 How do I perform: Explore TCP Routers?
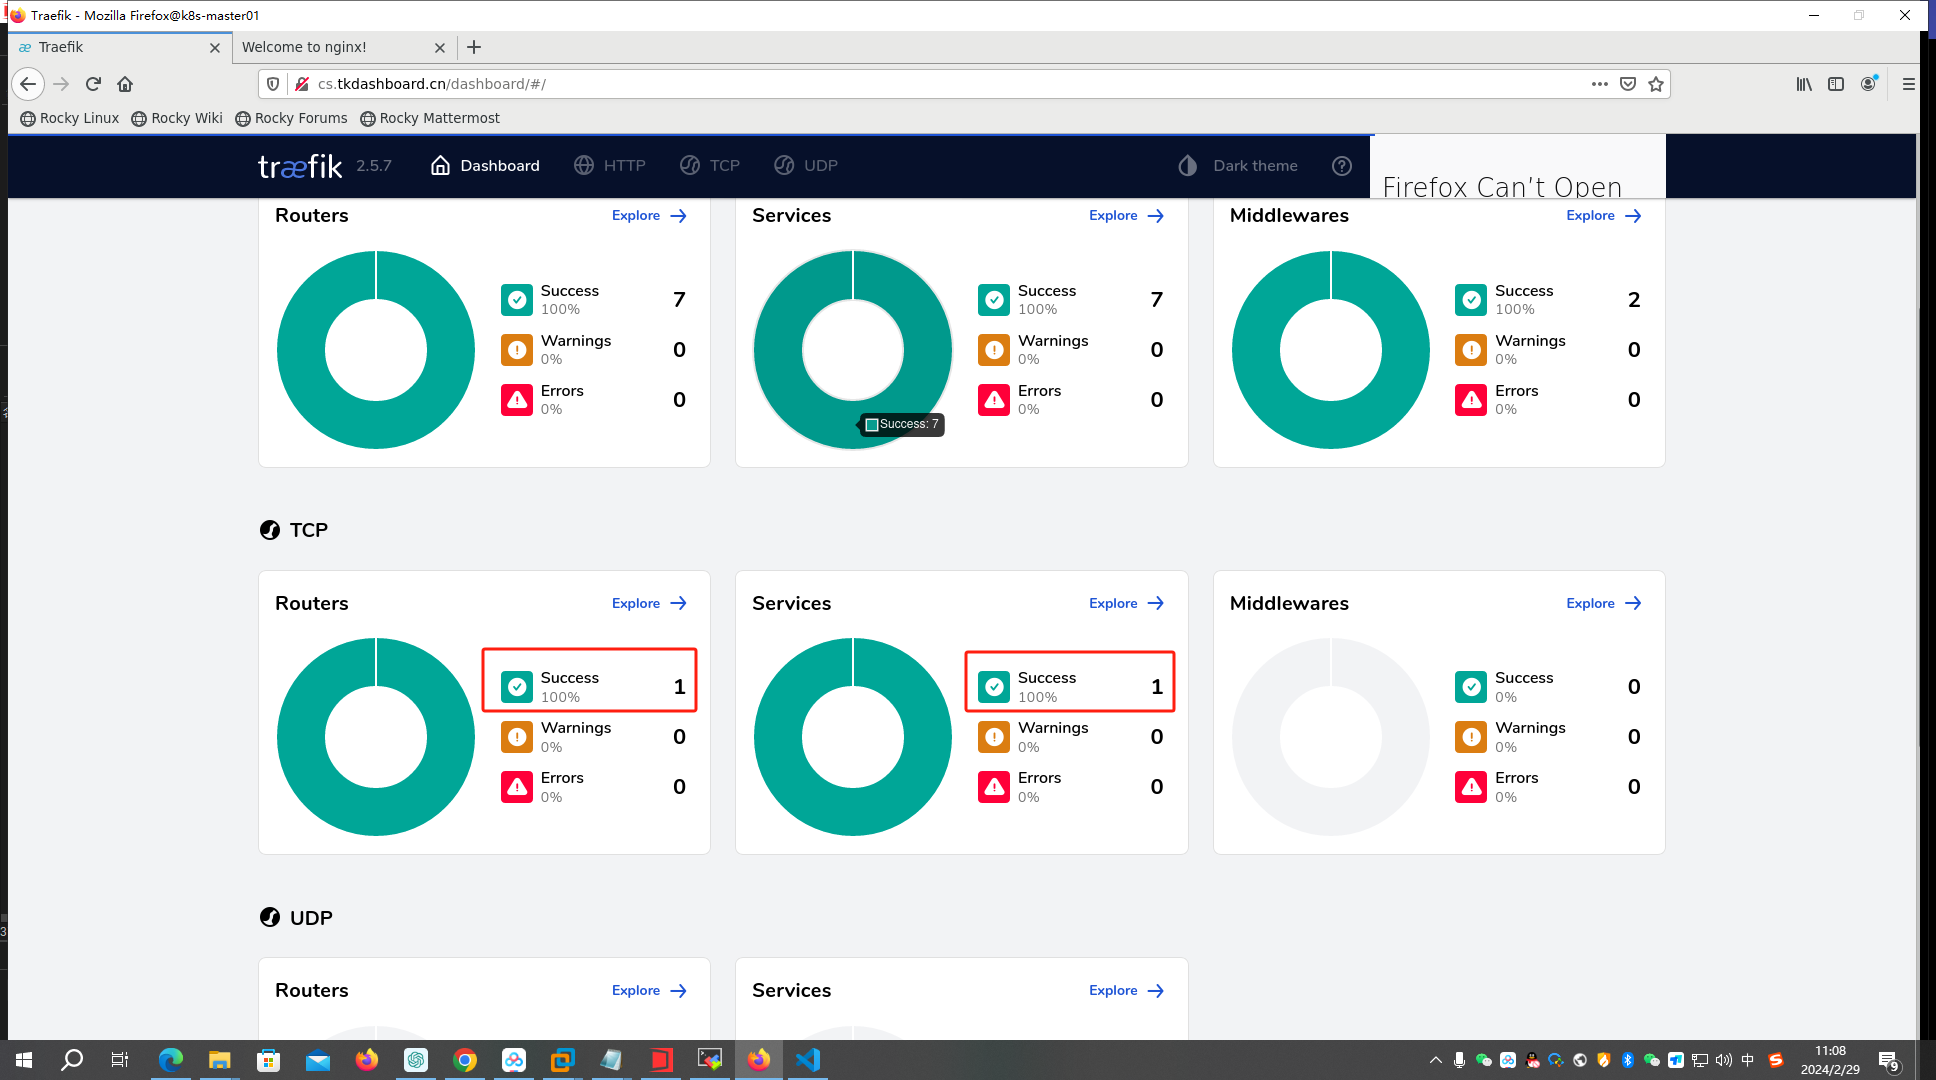pos(649,604)
